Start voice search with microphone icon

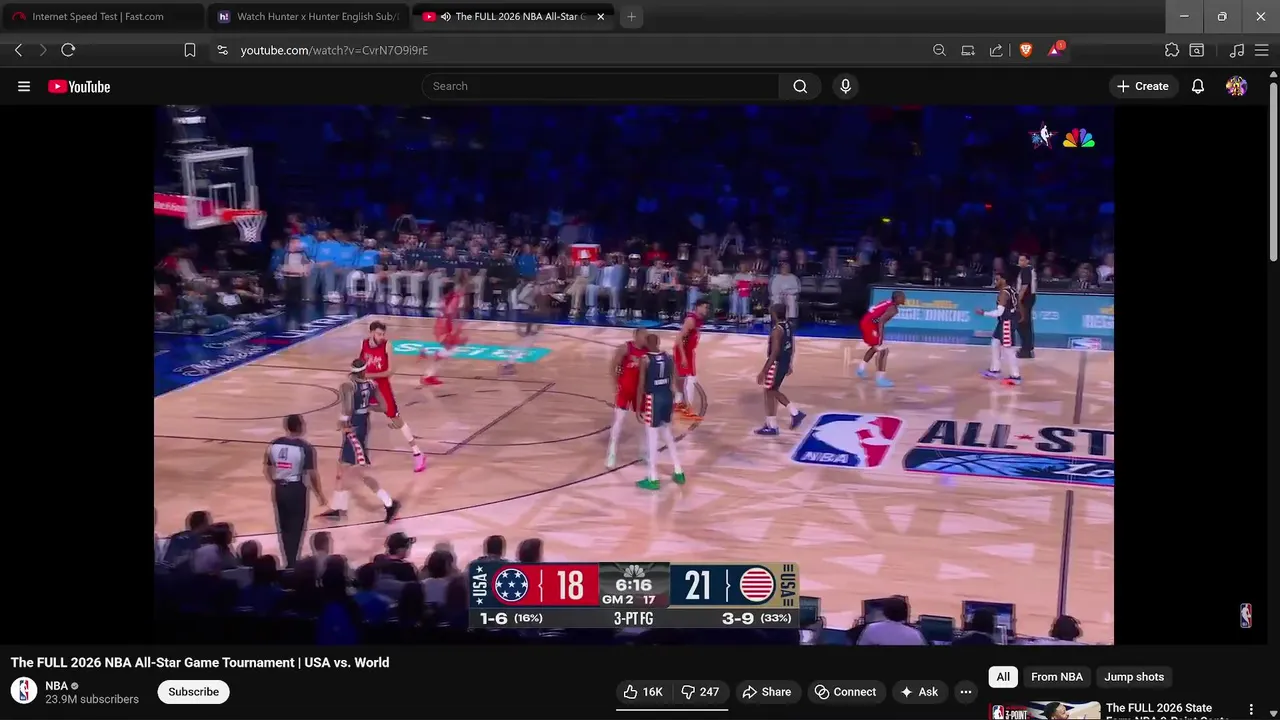tap(845, 86)
